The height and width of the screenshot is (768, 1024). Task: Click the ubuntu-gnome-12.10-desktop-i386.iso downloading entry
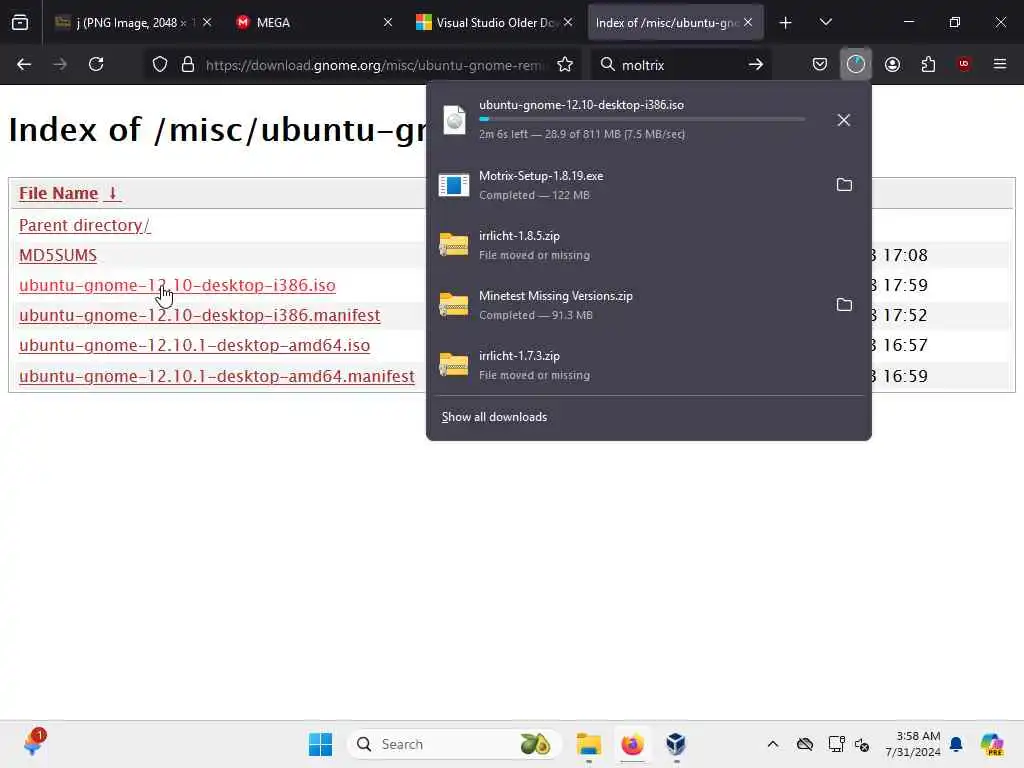pos(627,120)
